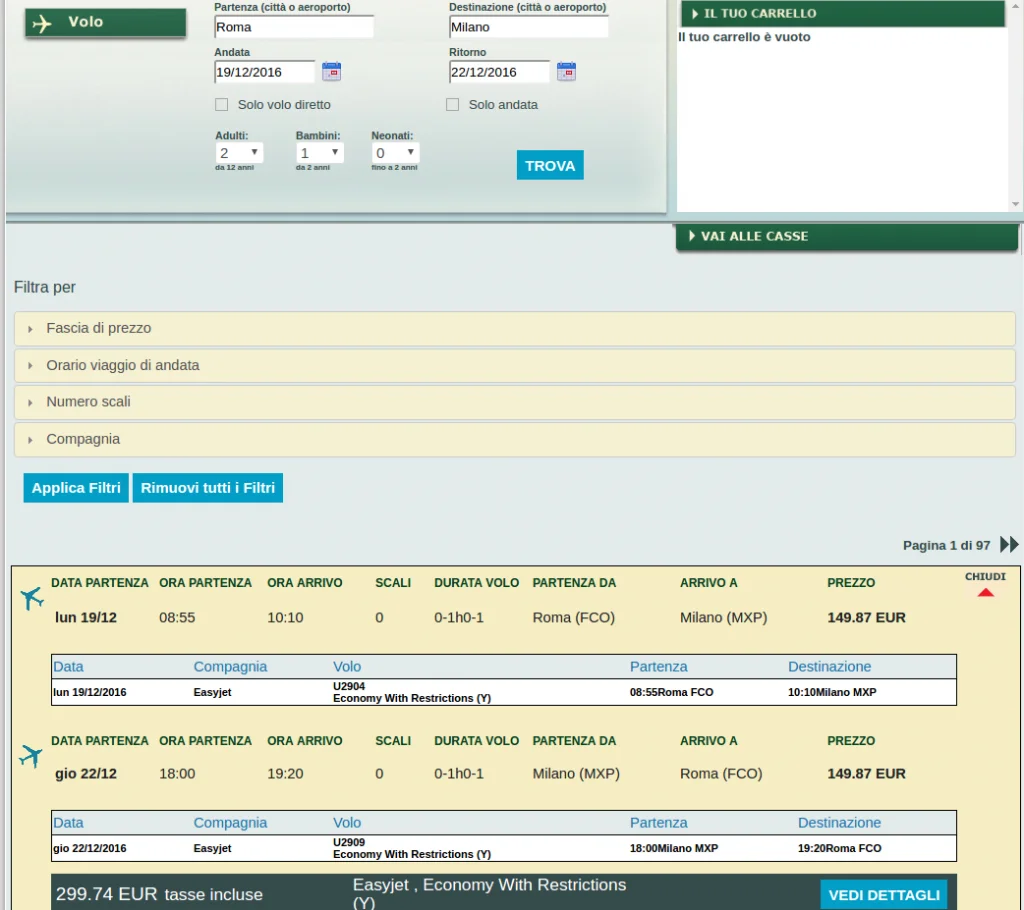Click the Volo airplane icon
Image resolution: width=1024 pixels, height=910 pixels.
tap(42, 24)
